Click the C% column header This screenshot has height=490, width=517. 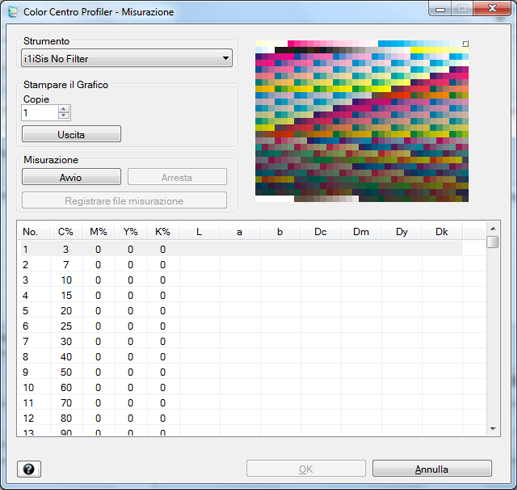[x=66, y=232]
